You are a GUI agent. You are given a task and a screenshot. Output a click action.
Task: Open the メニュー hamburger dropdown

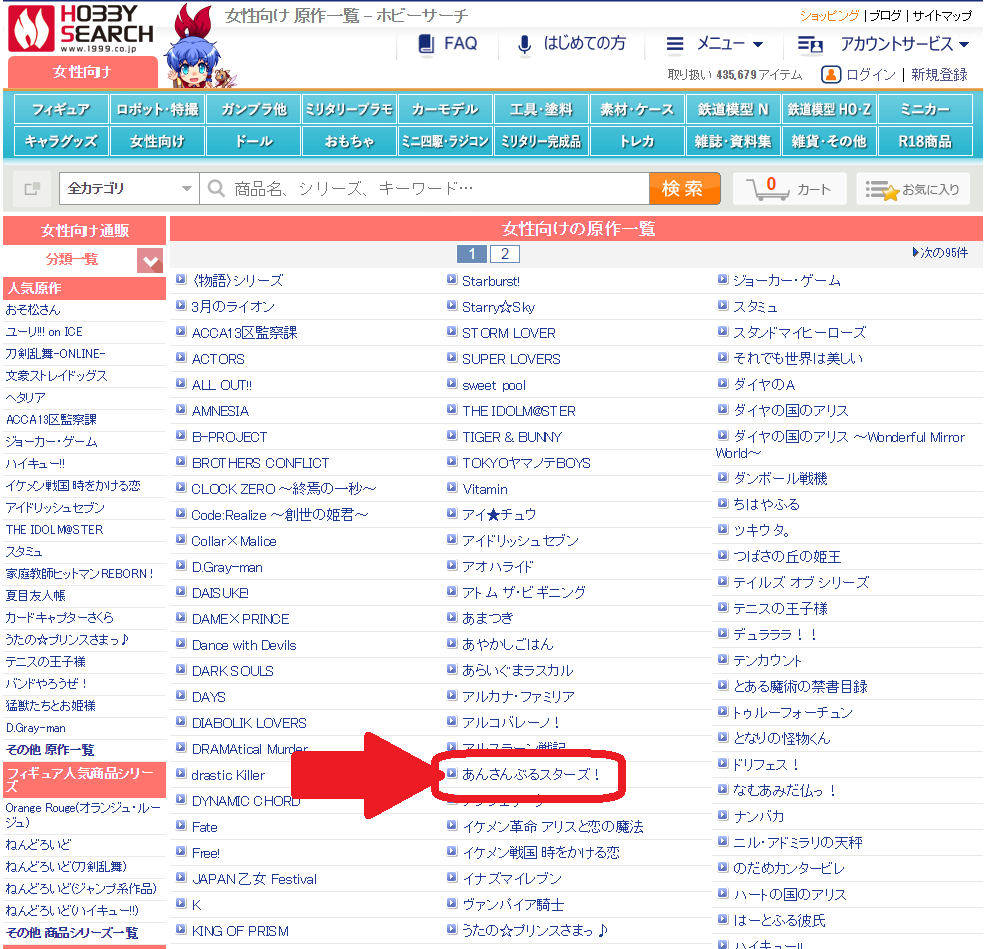pos(714,43)
